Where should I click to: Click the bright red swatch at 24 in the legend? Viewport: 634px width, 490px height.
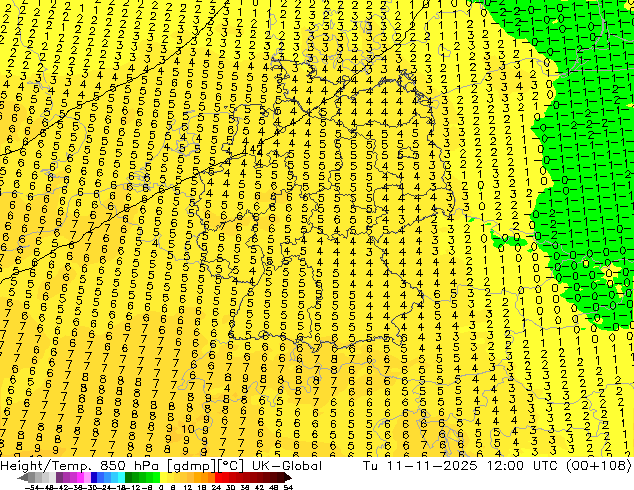point(218,477)
